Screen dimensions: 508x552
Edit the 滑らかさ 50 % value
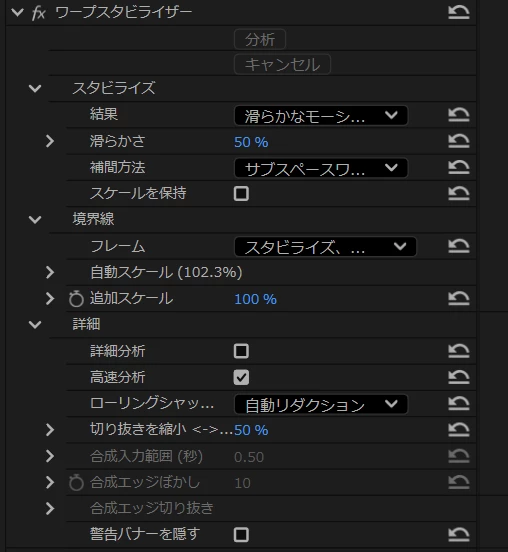tap(251, 142)
